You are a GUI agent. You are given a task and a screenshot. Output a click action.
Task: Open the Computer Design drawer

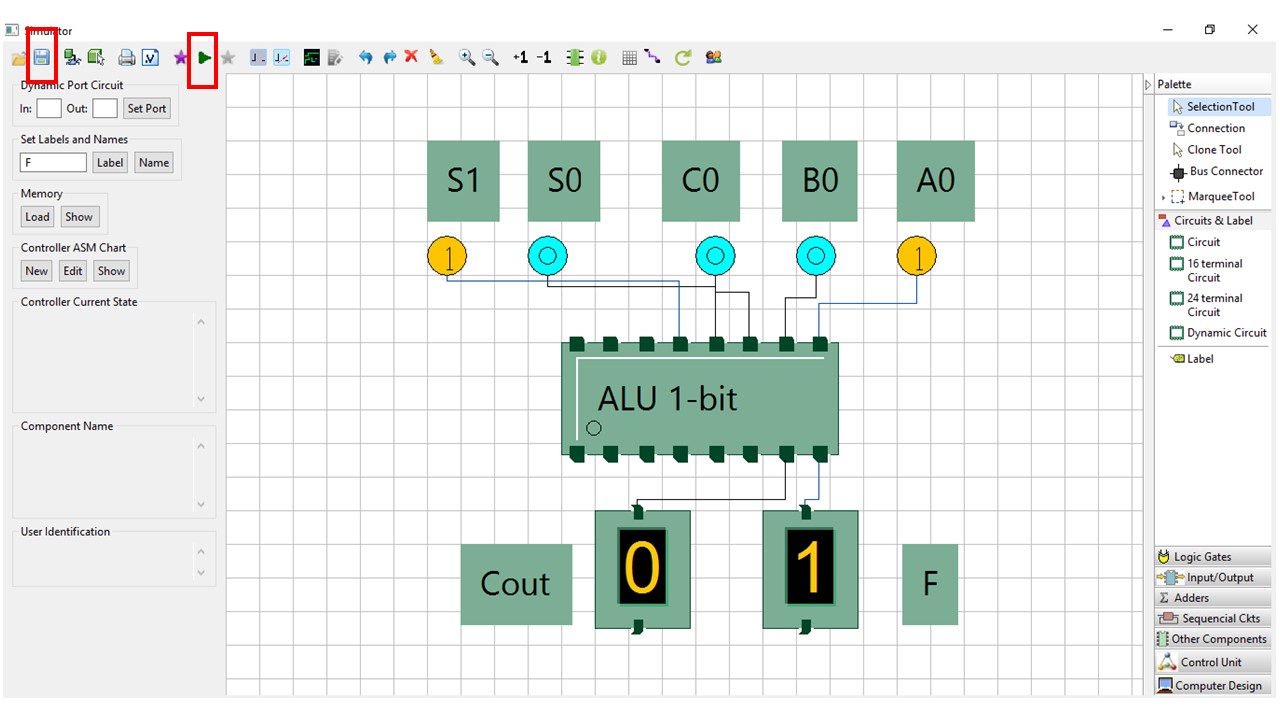click(x=1213, y=686)
